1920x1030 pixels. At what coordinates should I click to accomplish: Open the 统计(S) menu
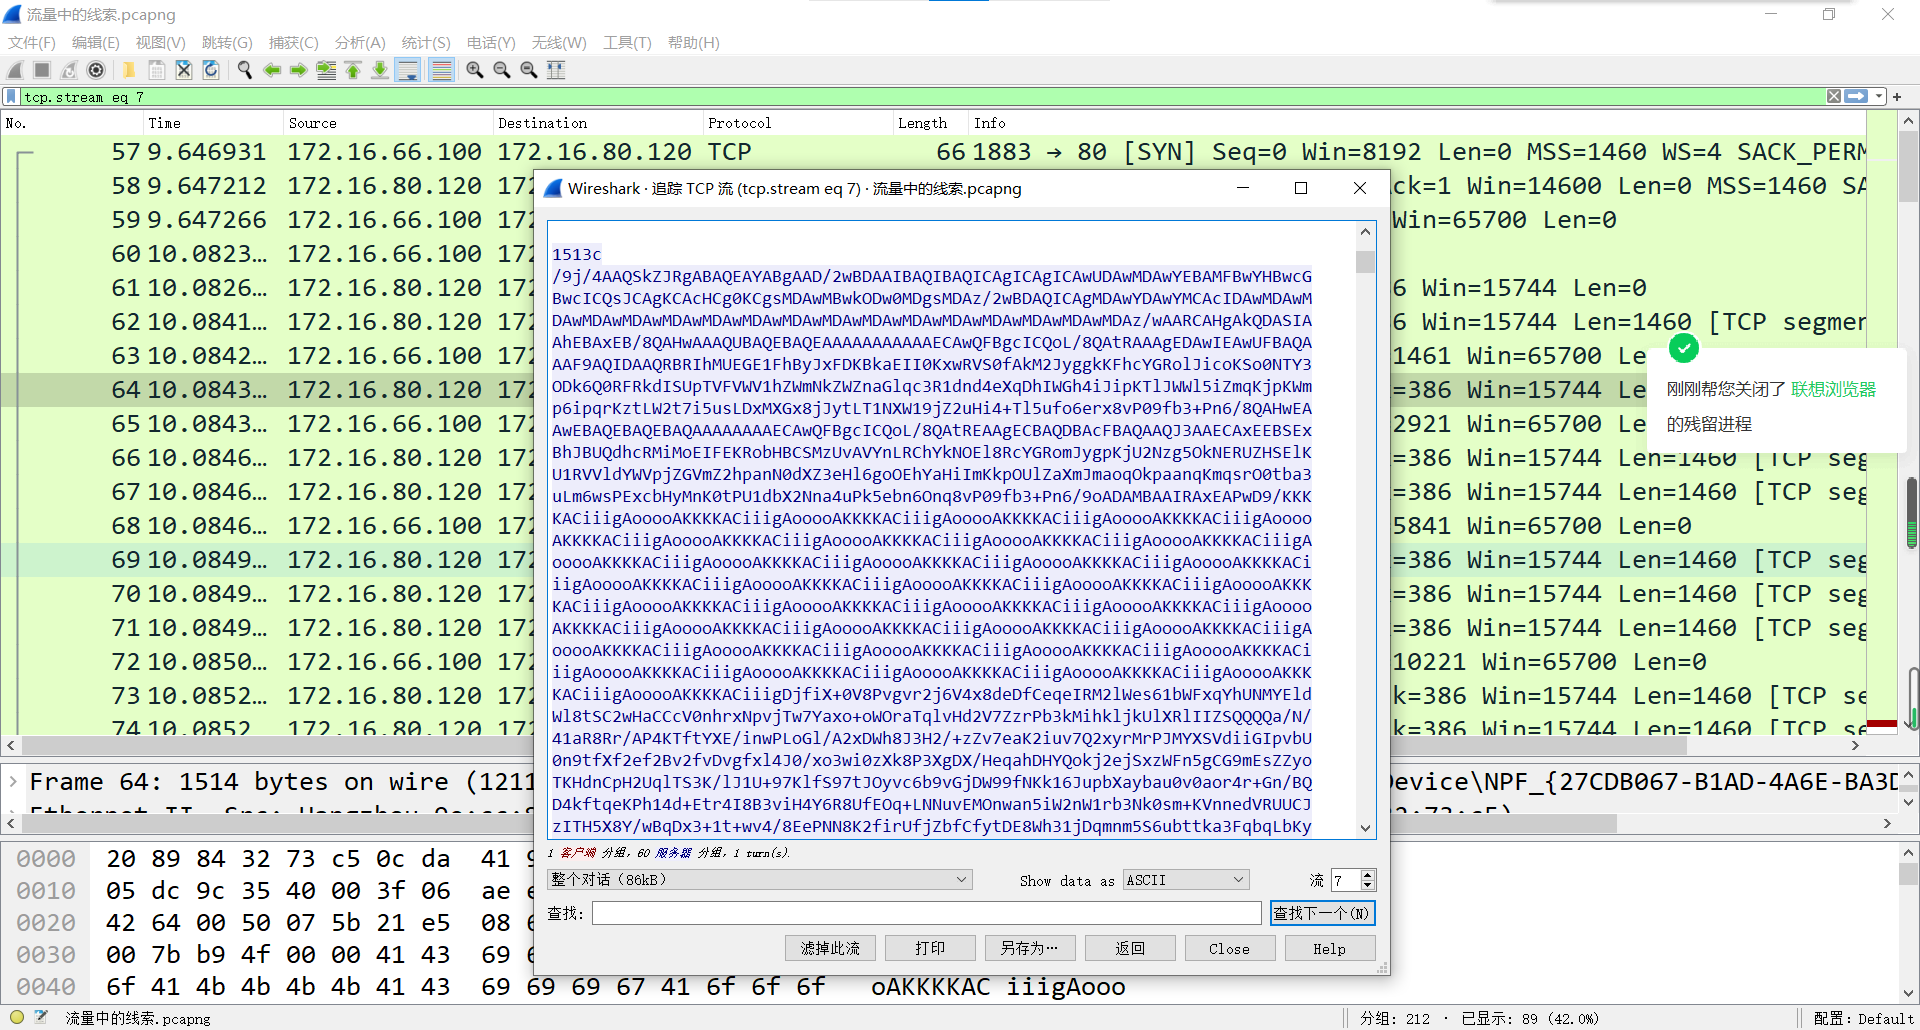click(426, 42)
